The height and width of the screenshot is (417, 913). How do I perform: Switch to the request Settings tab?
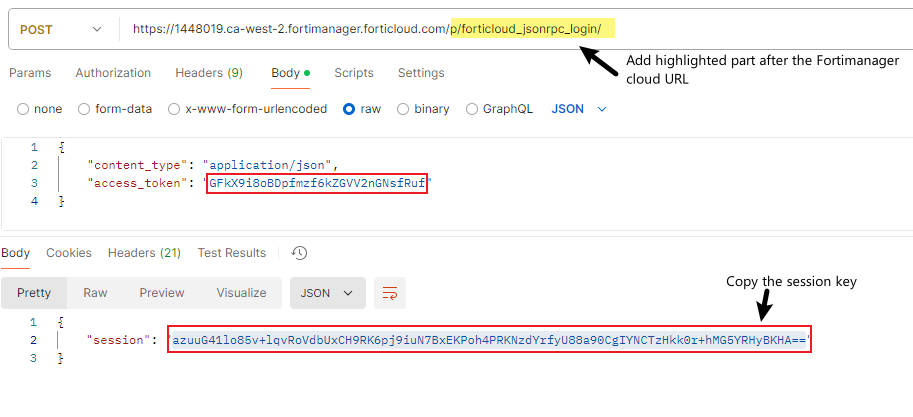[421, 73]
